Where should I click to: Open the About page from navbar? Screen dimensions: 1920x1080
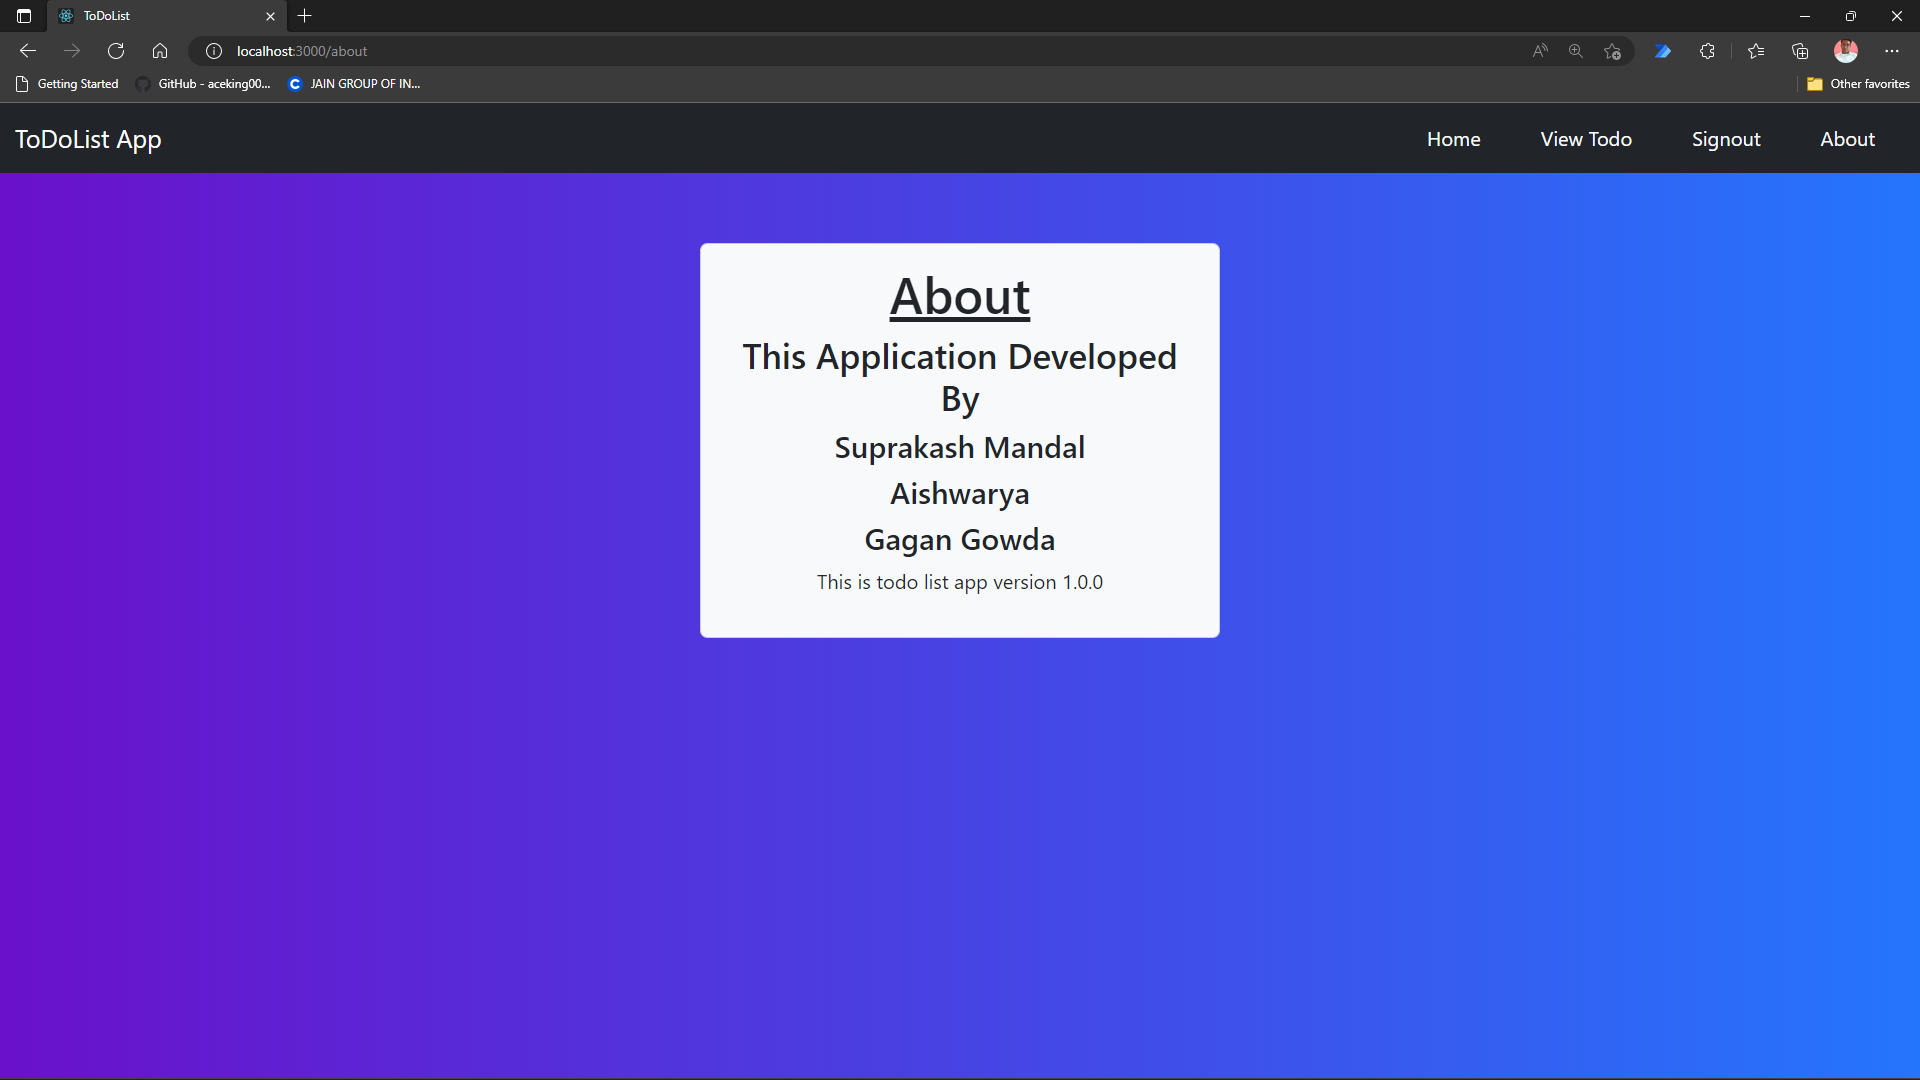pyautogui.click(x=1847, y=139)
